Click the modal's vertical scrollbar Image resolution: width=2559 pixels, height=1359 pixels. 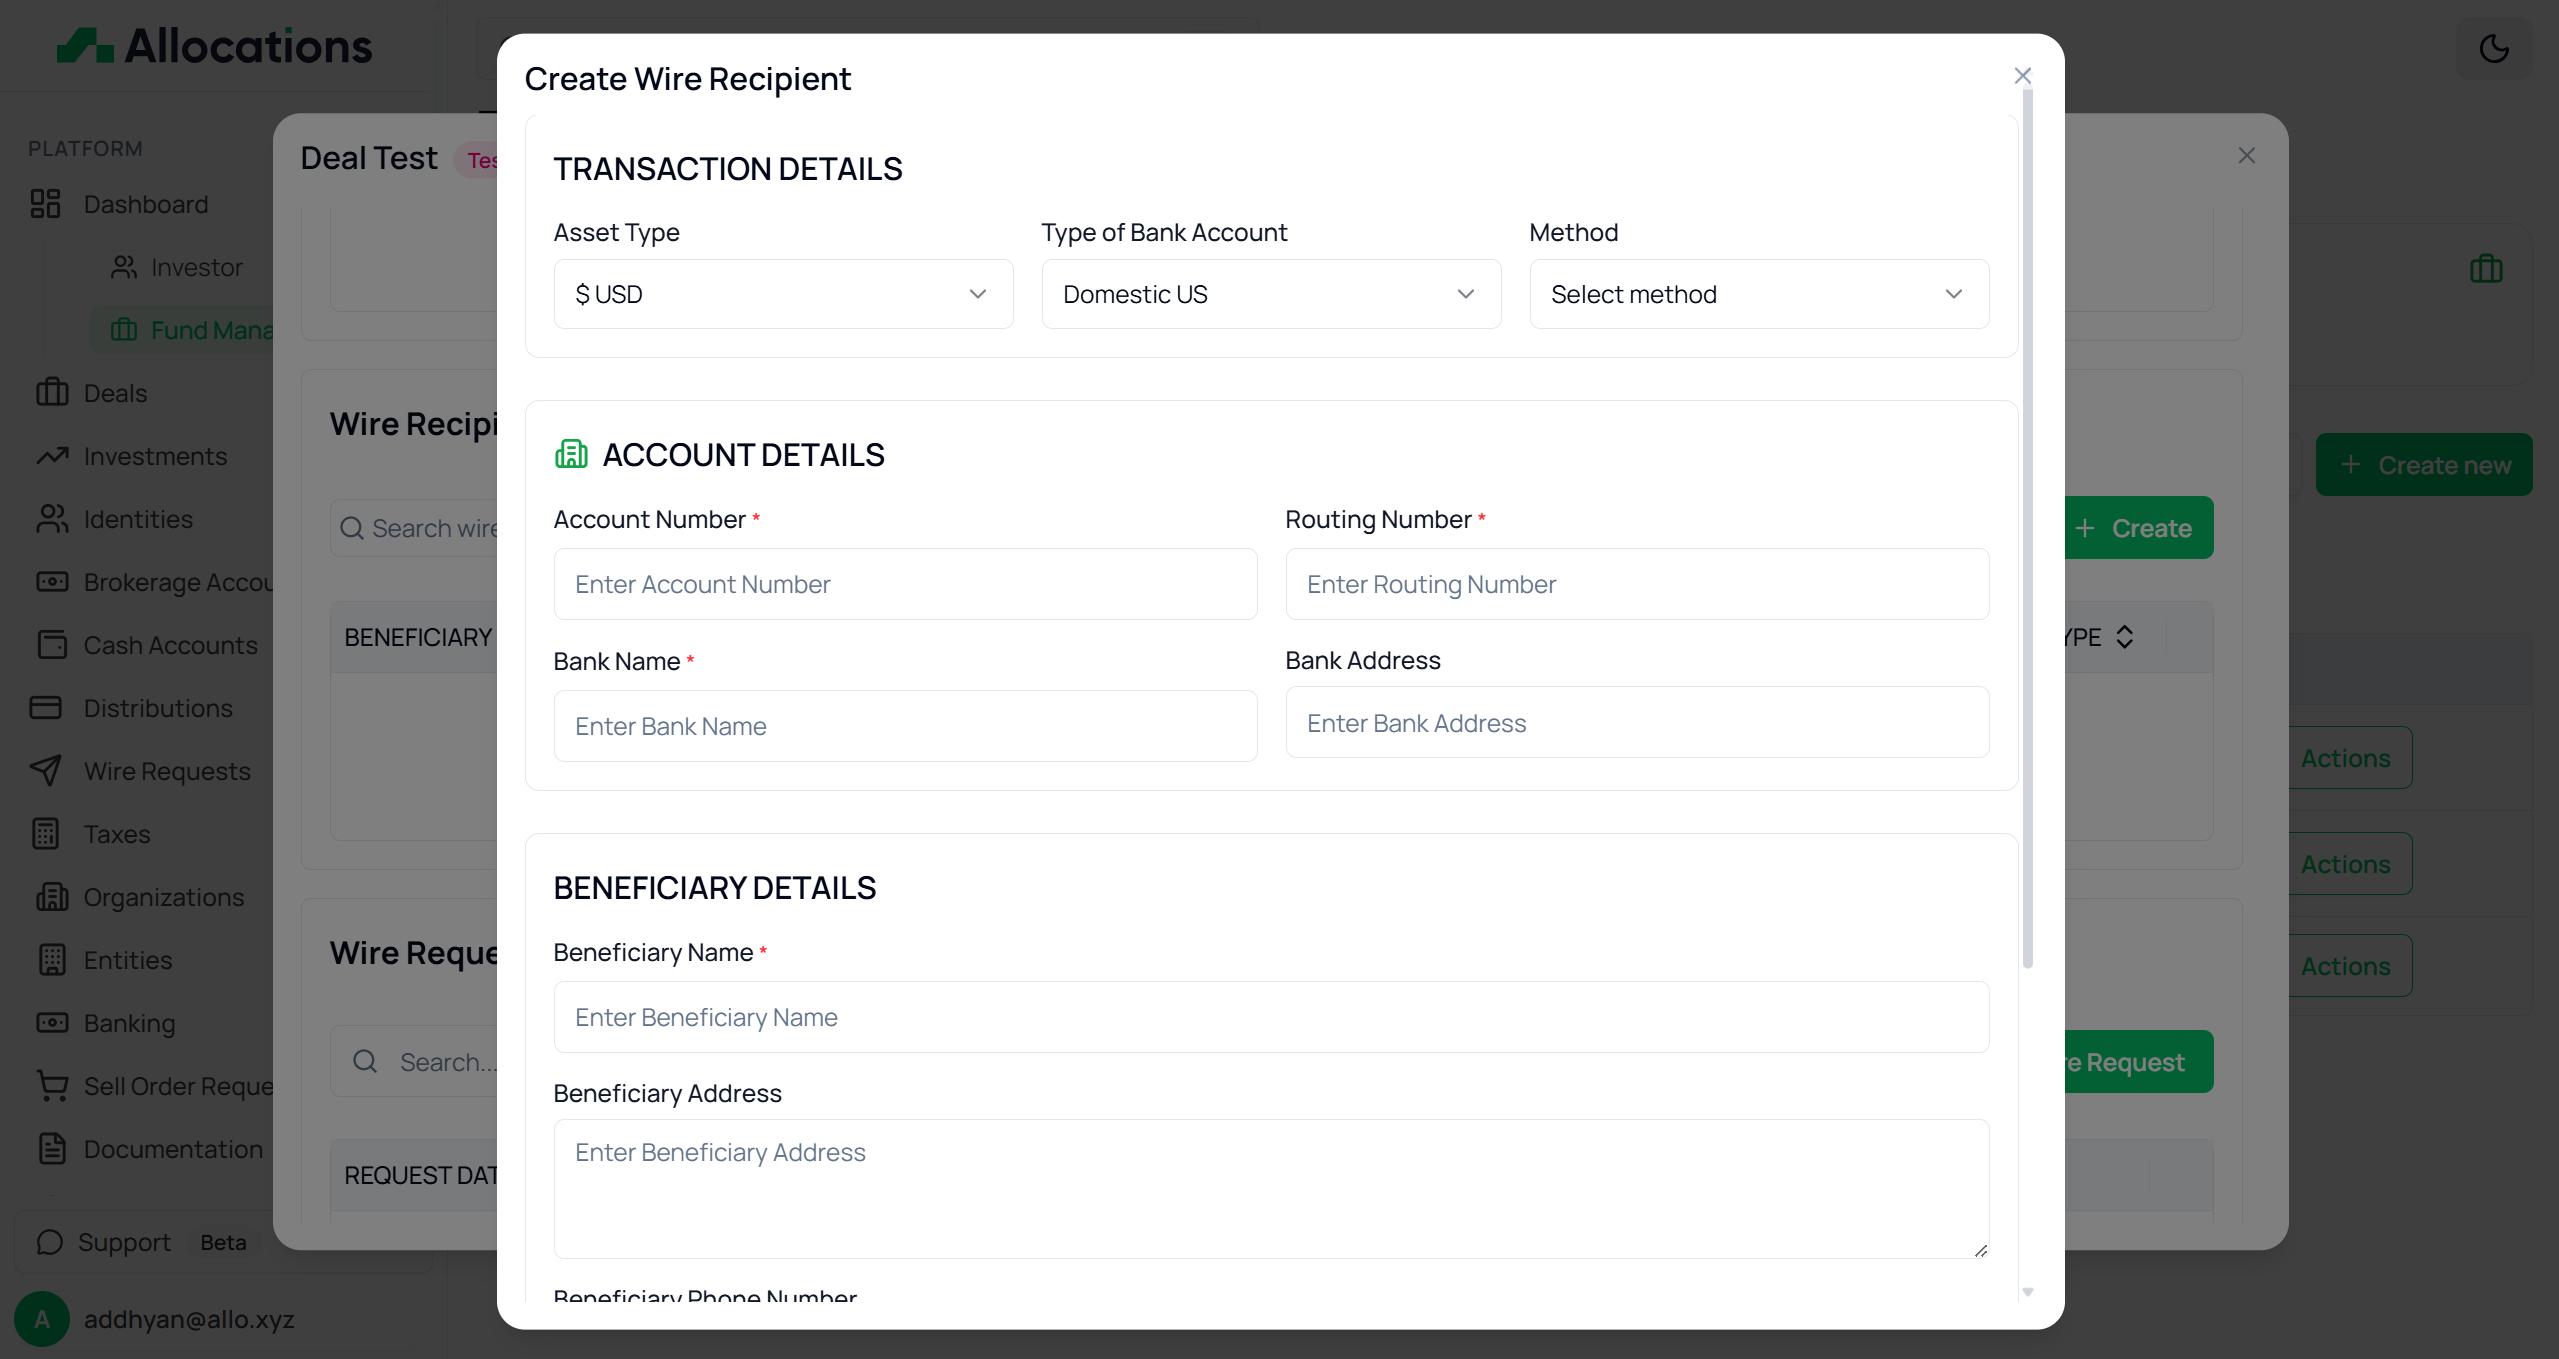2028,530
